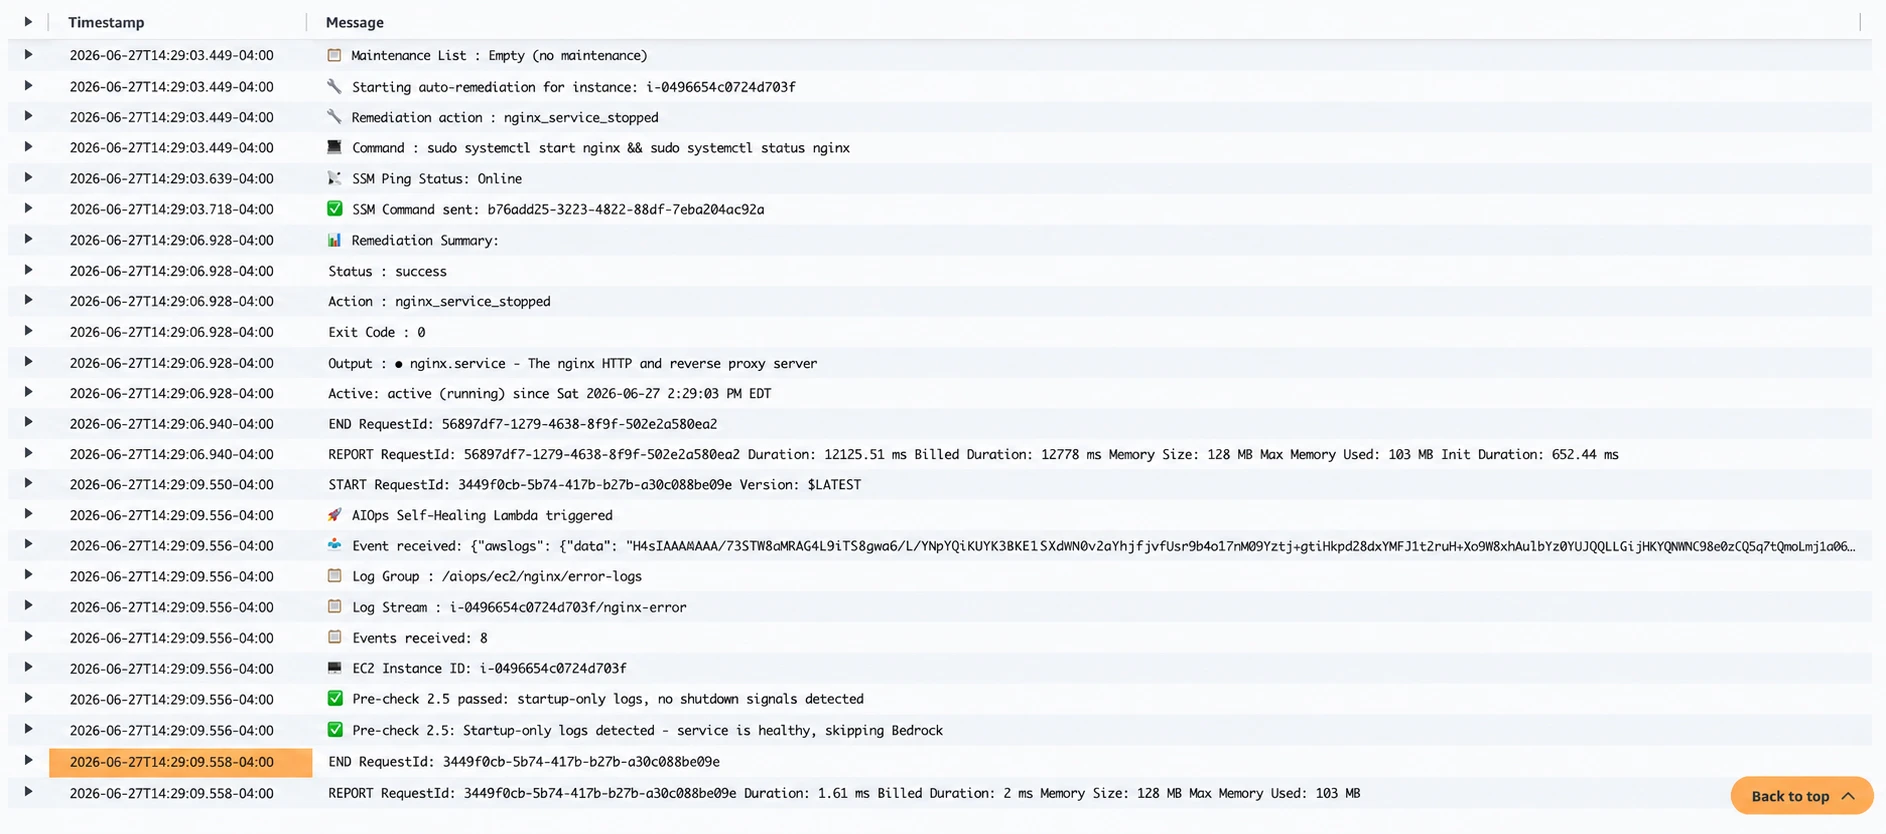Expand the SSM Ping Status row
This screenshot has height=834, width=1886.
(x=28, y=178)
